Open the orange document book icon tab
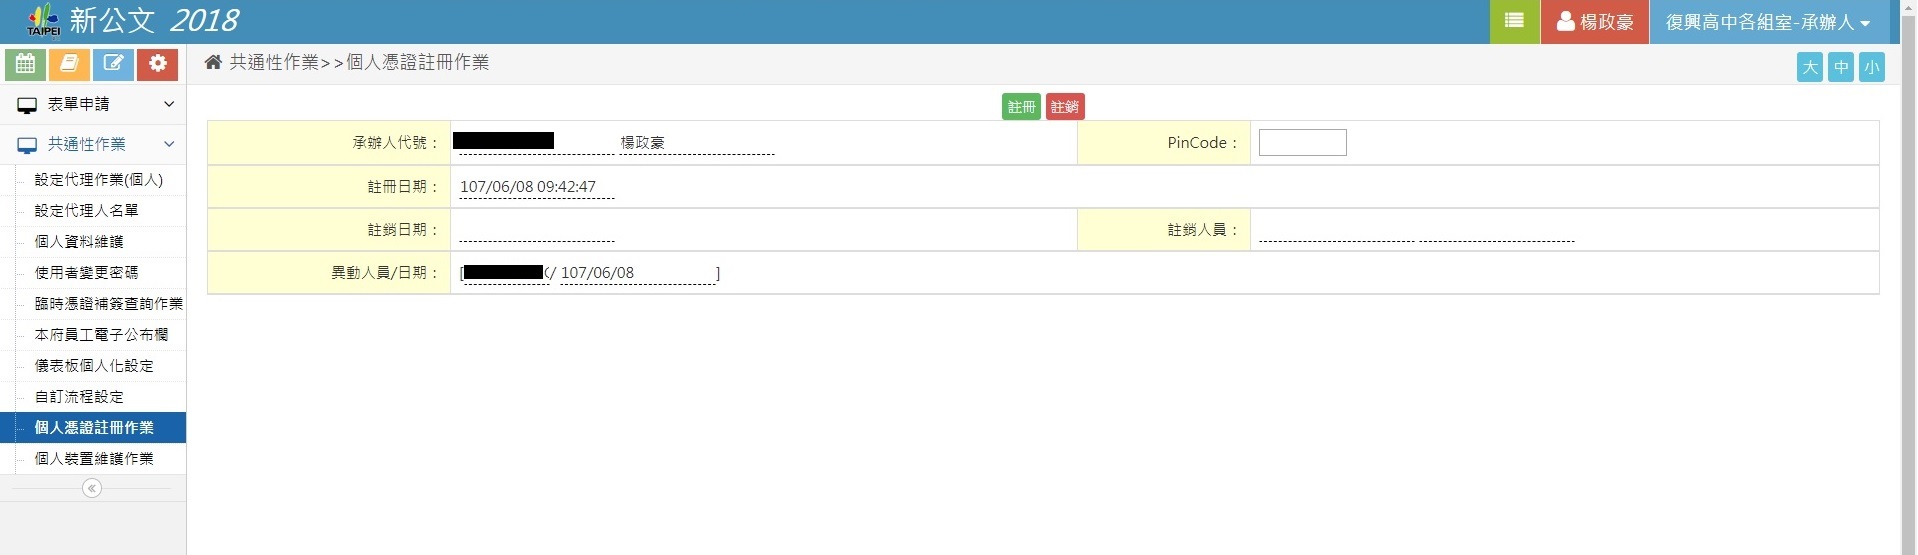The image size is (1918, 555). pyautogui.click(x=69, y=64)
